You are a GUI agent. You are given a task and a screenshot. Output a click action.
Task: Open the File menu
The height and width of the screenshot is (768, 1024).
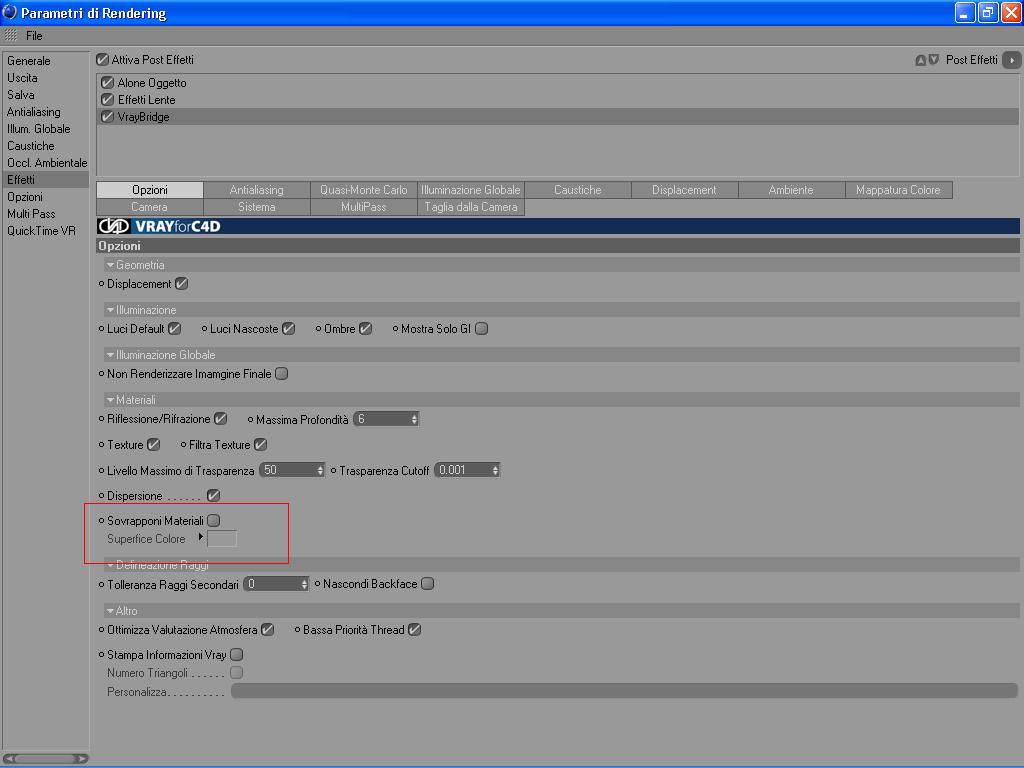click(x=34, y=36)
